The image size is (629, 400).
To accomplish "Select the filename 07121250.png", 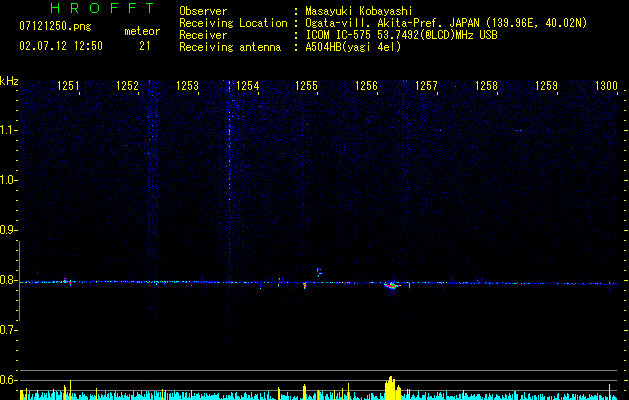I will [x=55, y=26].
